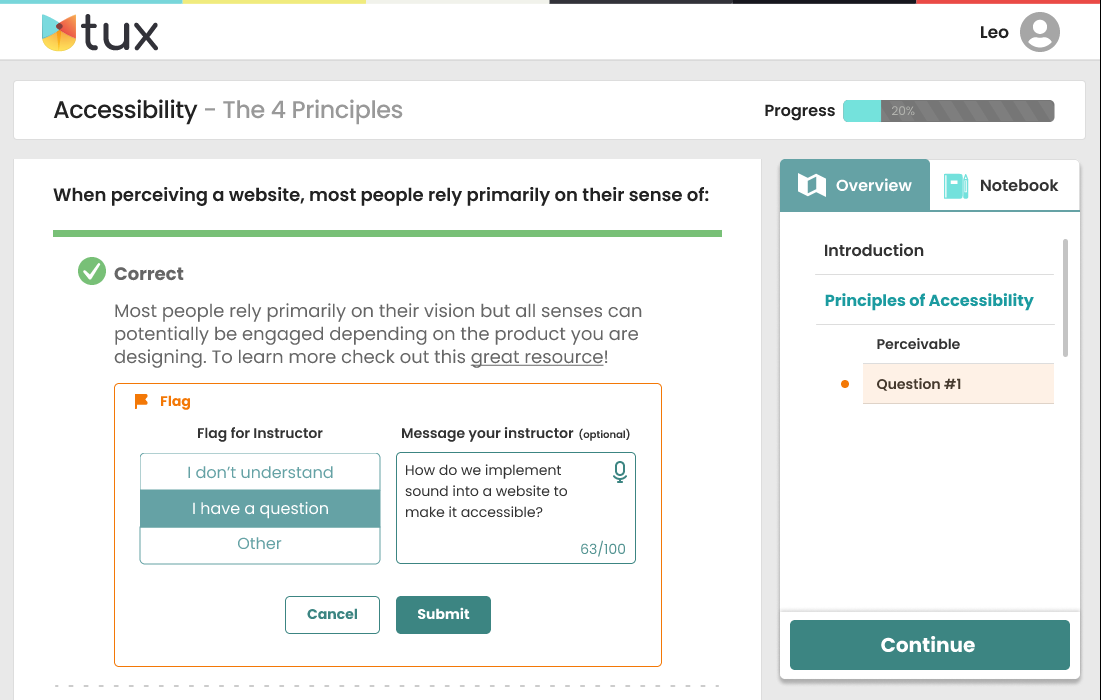Click the Leo username

(x=994, y=32)
